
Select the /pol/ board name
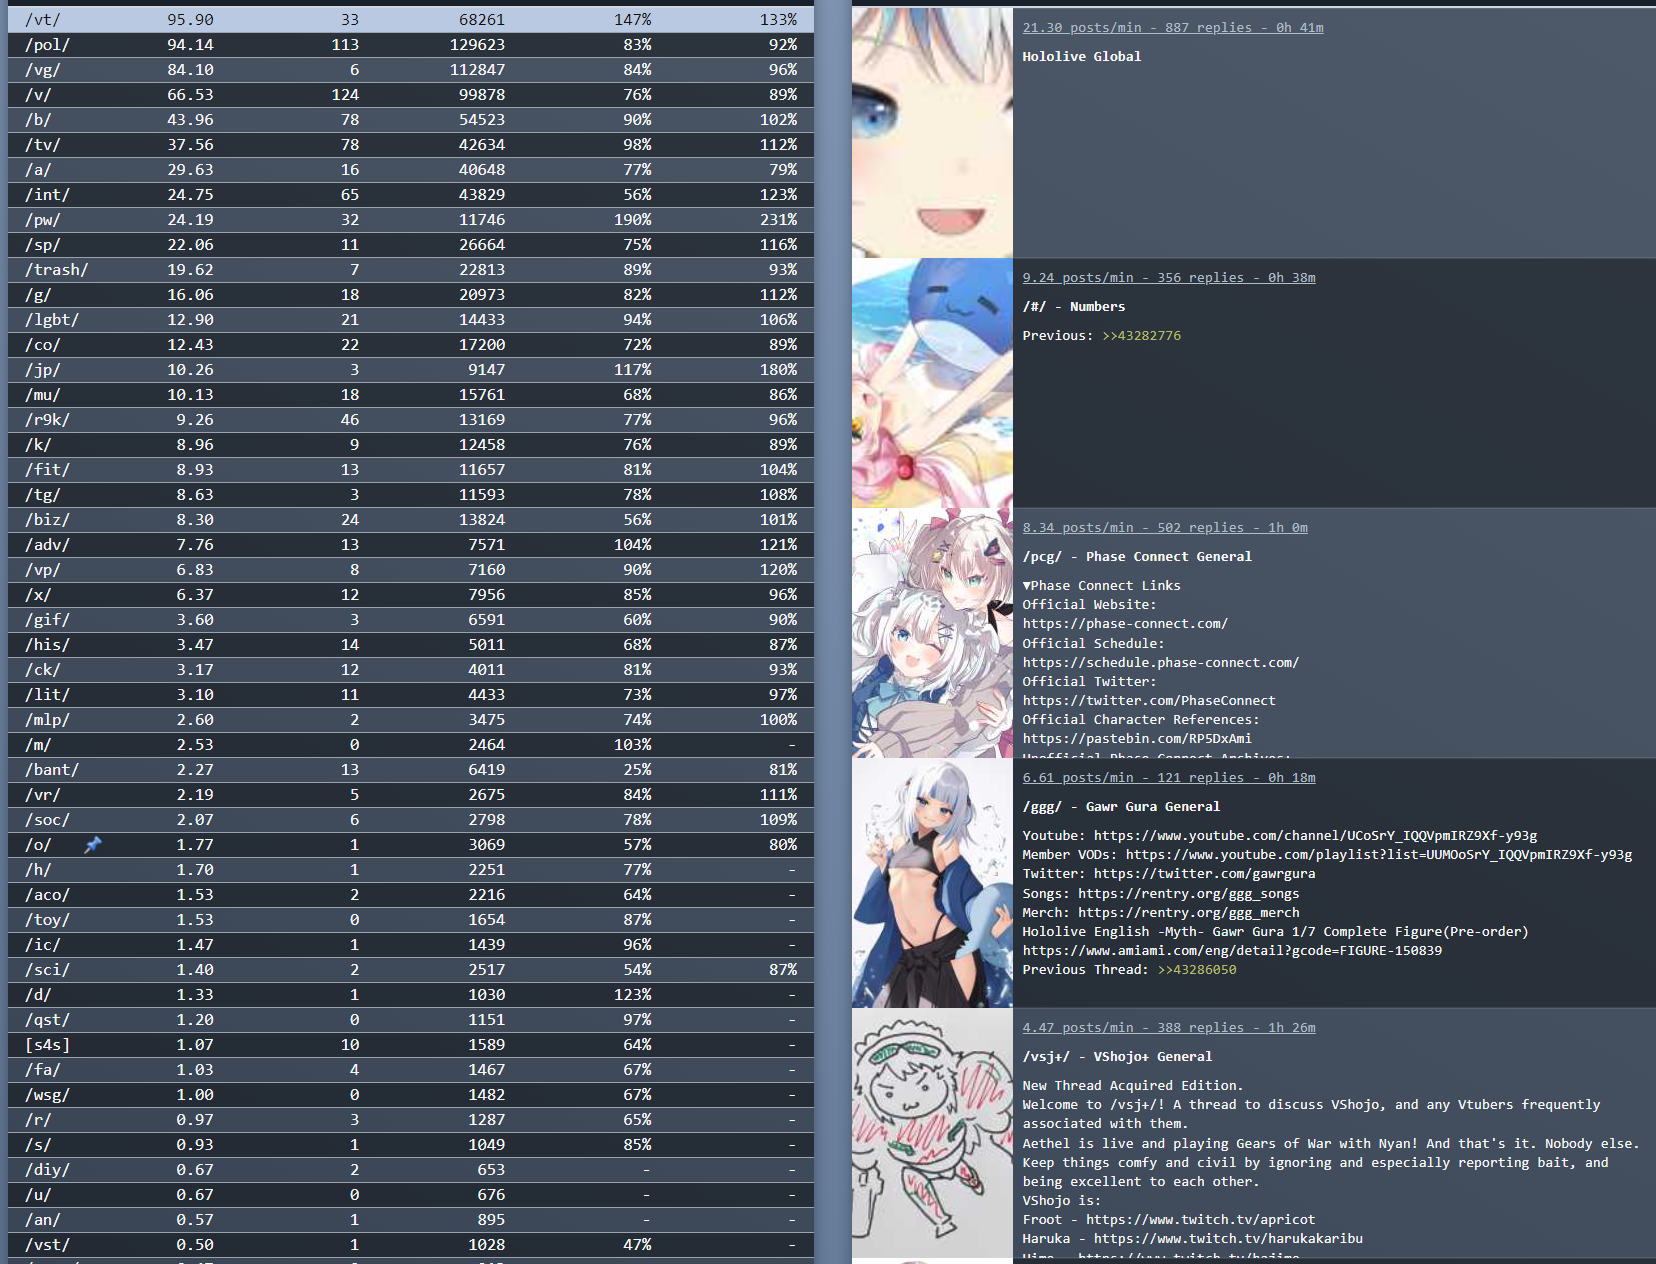(x=47, y=45)
